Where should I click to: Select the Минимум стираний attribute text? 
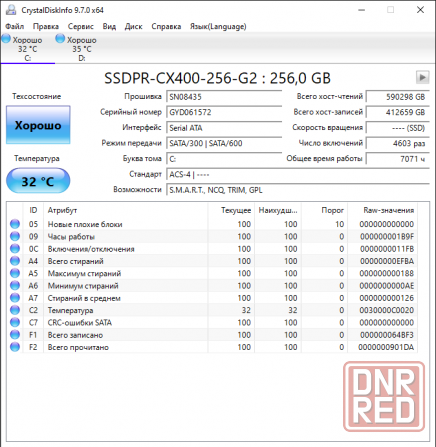point(83,286)
